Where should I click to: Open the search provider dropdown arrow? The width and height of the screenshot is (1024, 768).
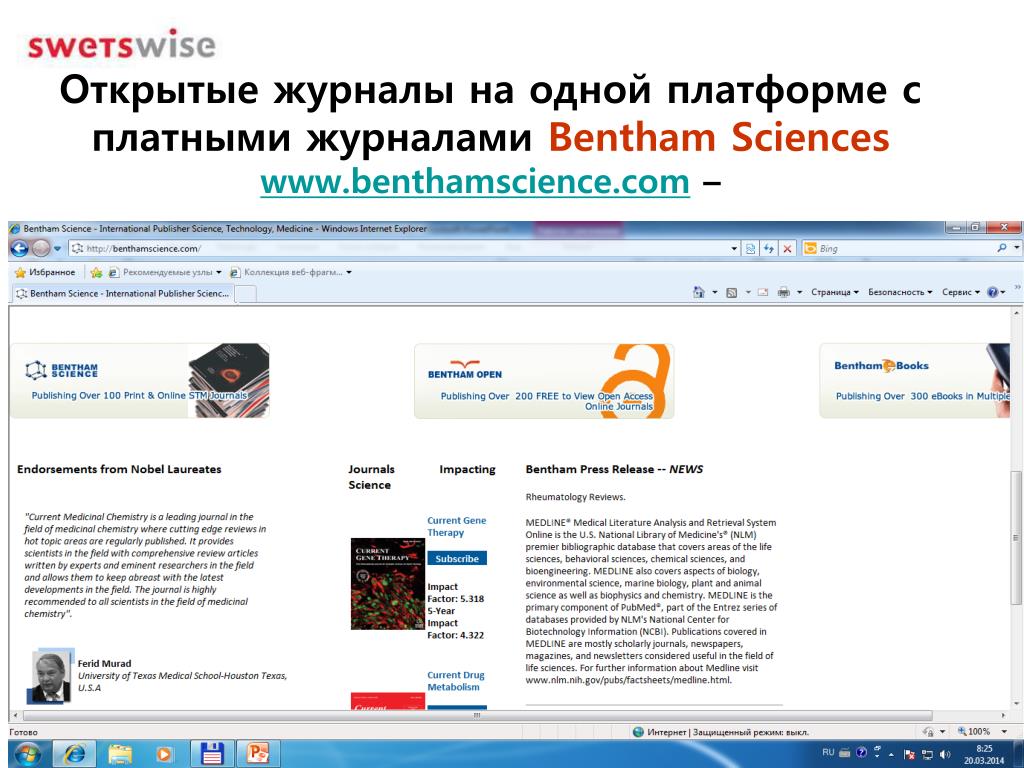point(1016,248)
